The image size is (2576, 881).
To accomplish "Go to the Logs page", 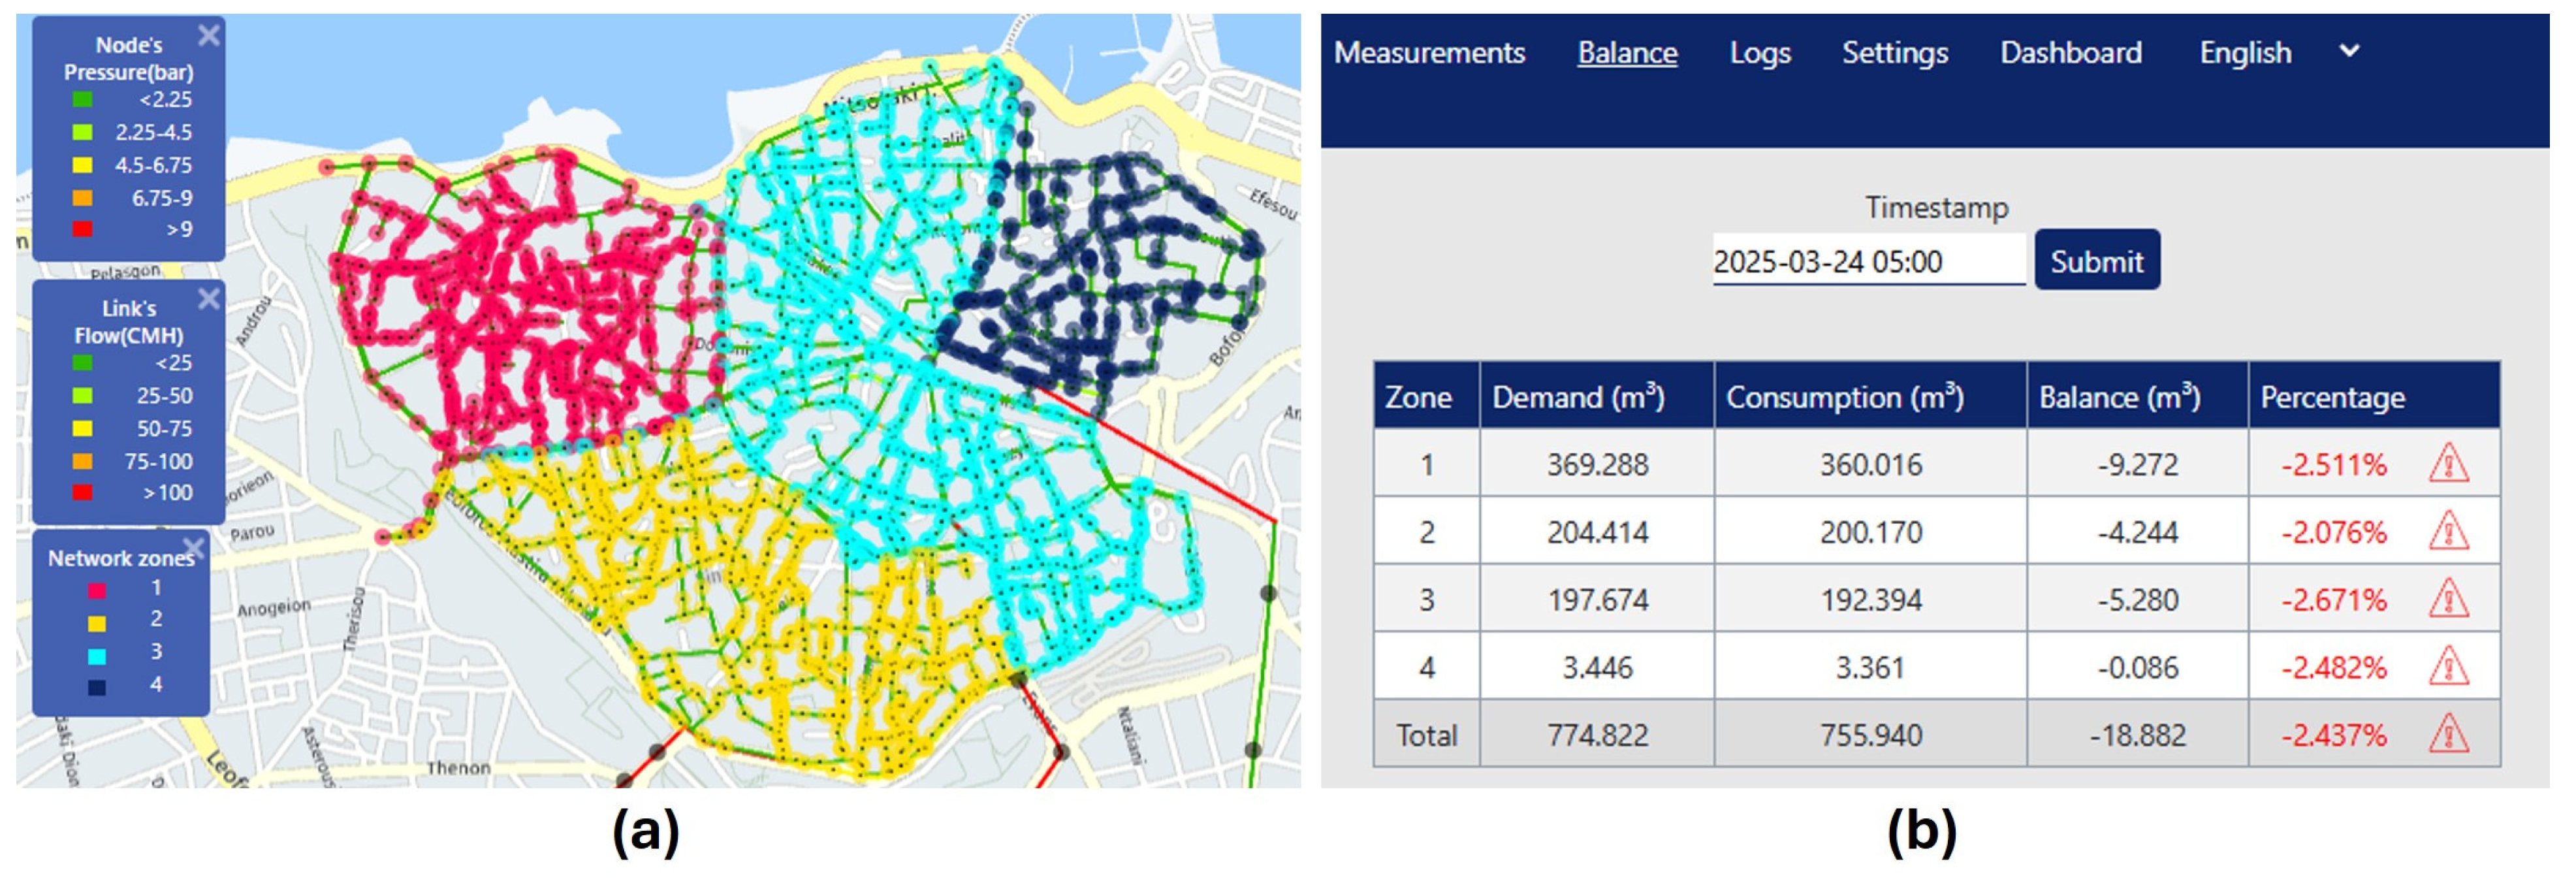I will (1760, 52).
